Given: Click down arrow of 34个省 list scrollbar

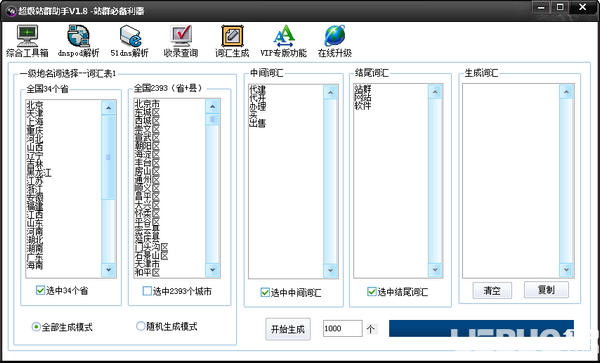Looking at the screenshot, I should 108,270.
